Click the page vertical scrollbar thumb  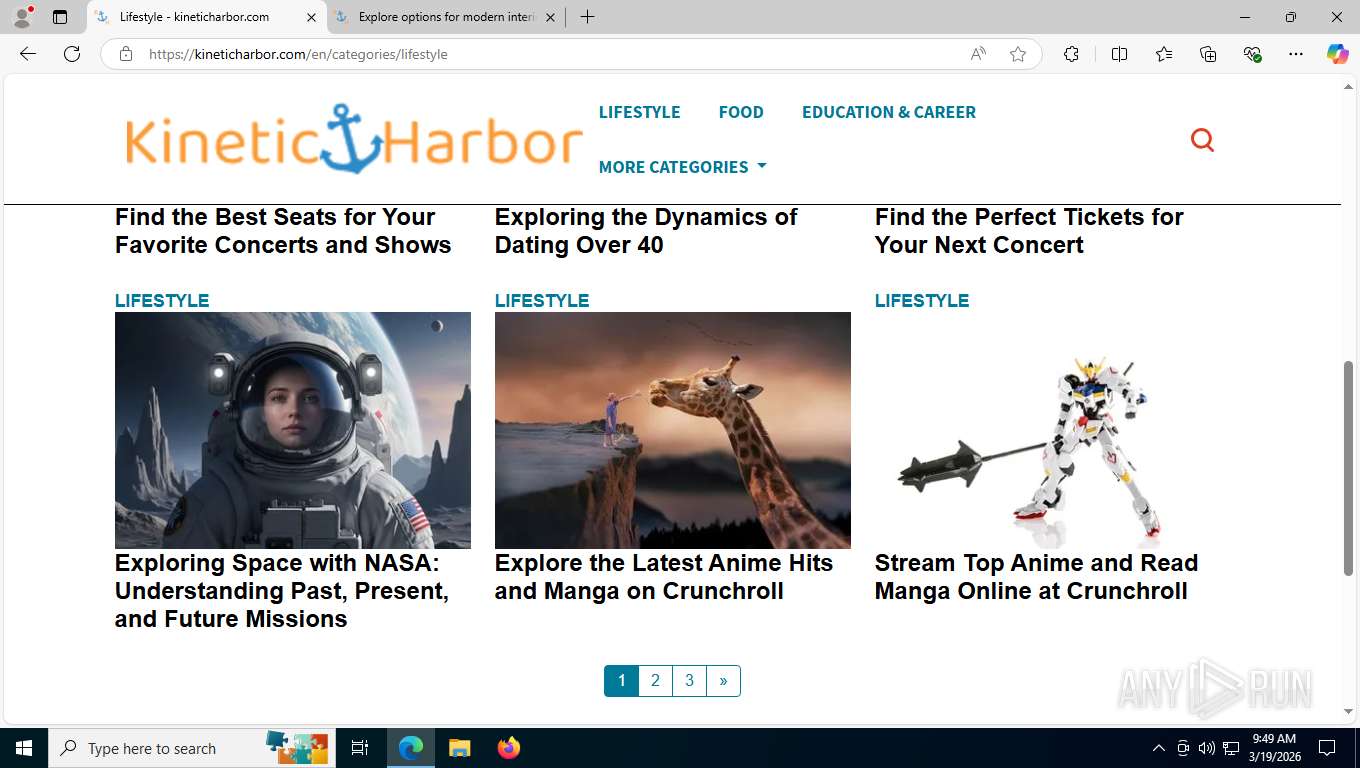(x=1348, y=468)
